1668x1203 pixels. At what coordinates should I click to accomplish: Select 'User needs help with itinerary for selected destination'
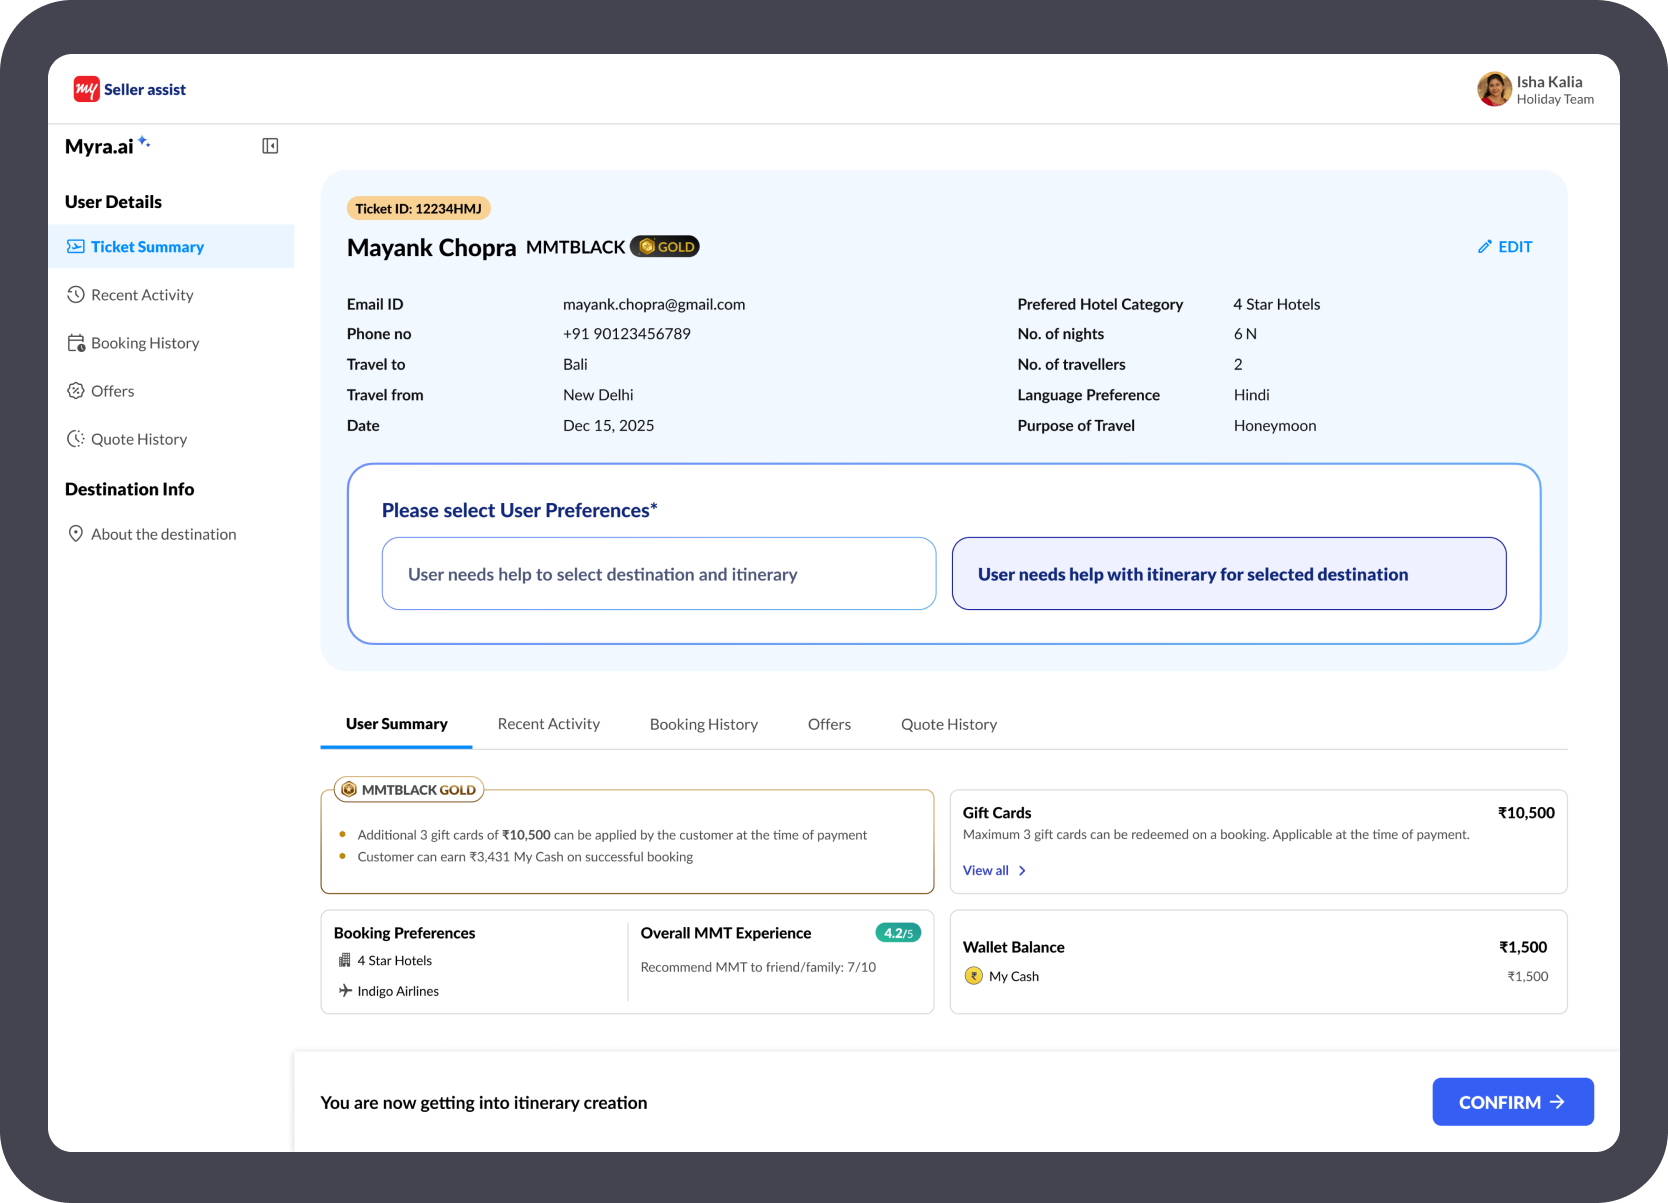[1229, 574]
